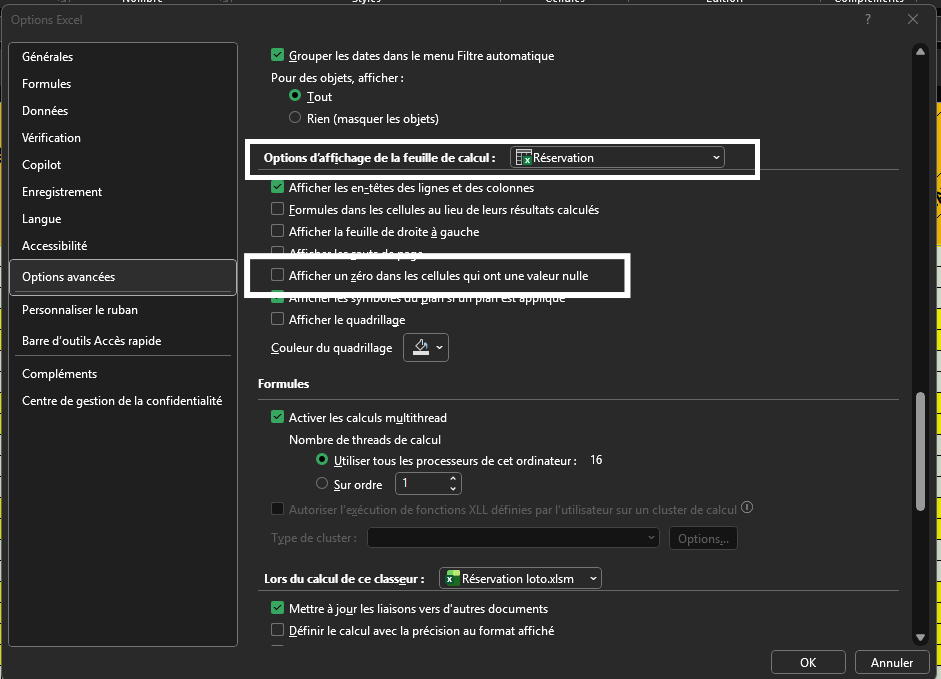Uncheck Activer les calculs multithread
941x679 pixels.
pos(278,417)
